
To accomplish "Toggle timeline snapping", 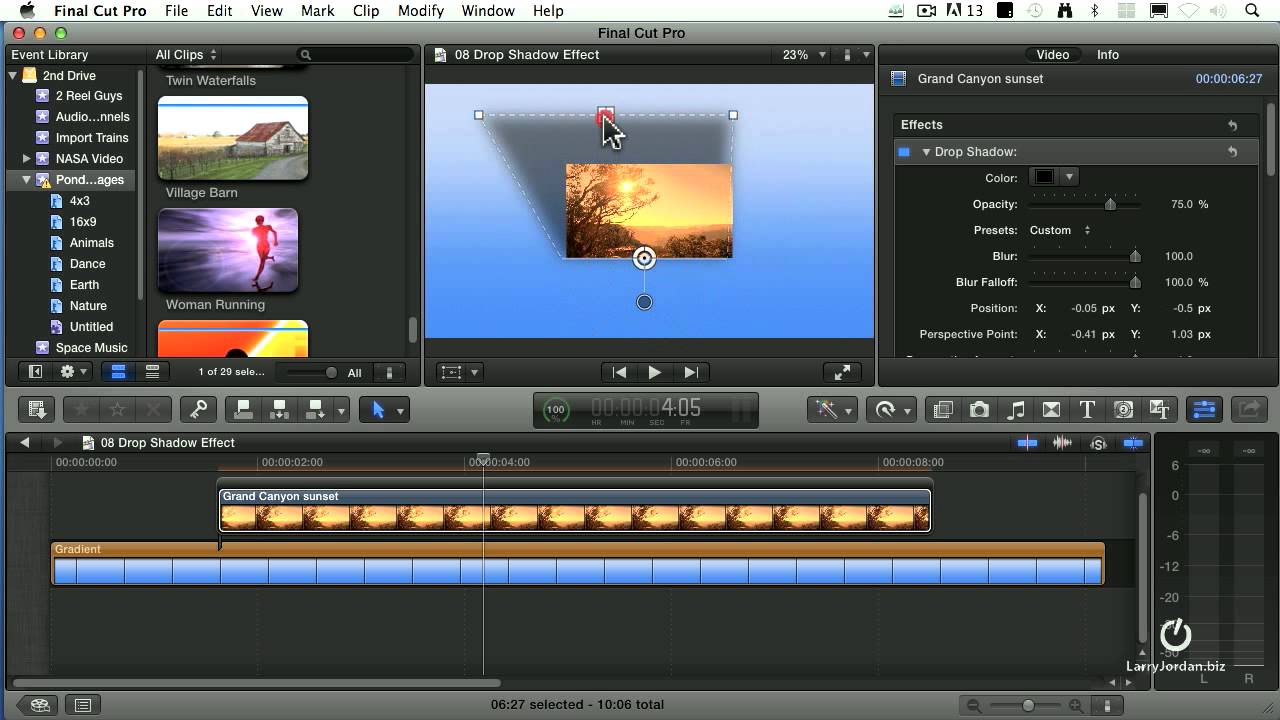I will 1133,443.
